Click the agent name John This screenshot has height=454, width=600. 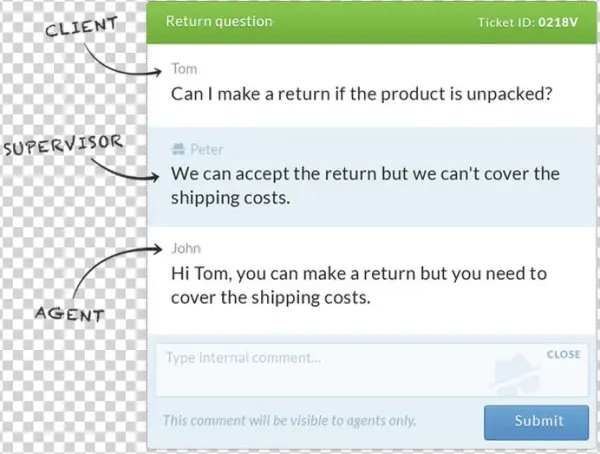[x=186, y=248]
